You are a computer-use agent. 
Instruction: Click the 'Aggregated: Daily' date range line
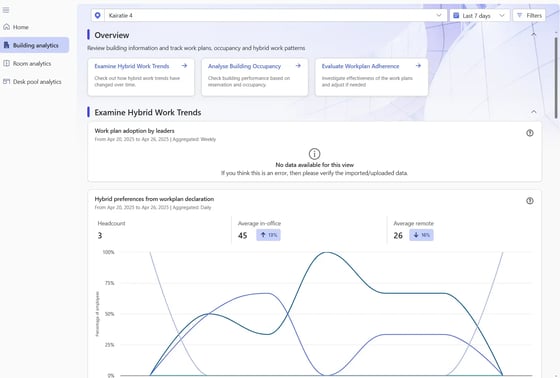153,207
